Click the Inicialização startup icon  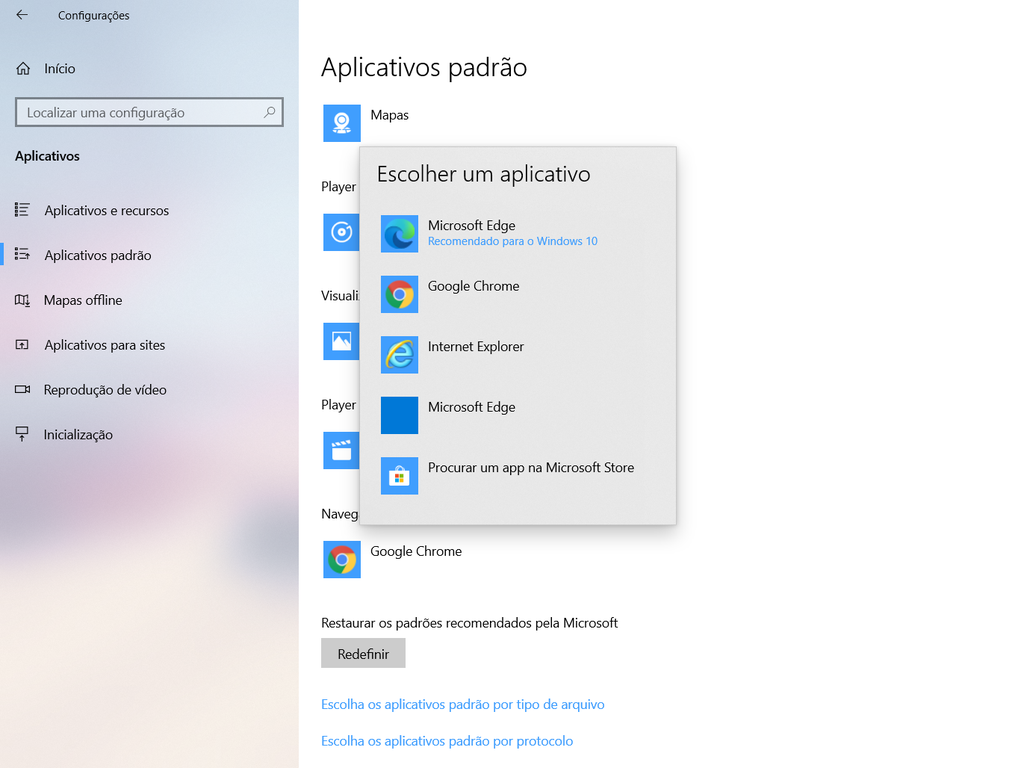point(22,434)
